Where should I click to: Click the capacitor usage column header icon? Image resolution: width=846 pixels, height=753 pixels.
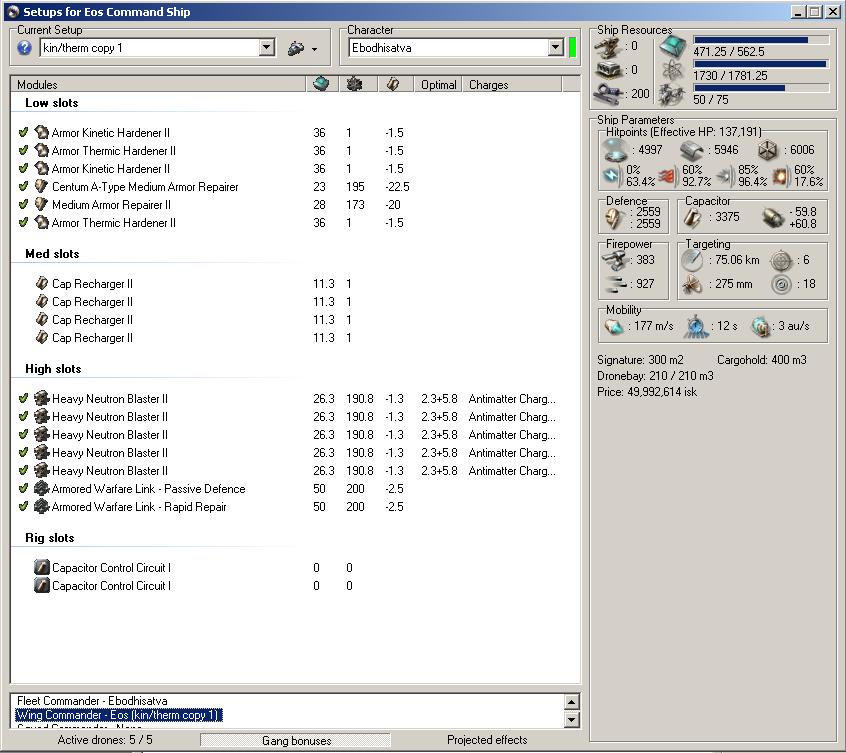(x=393, y=85)
